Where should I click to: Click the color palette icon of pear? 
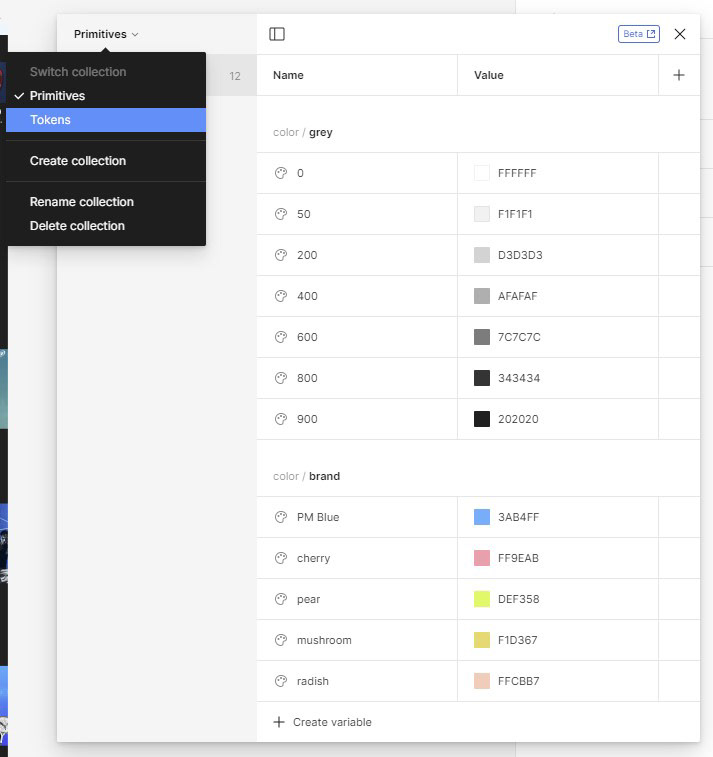tap(281, 600)
